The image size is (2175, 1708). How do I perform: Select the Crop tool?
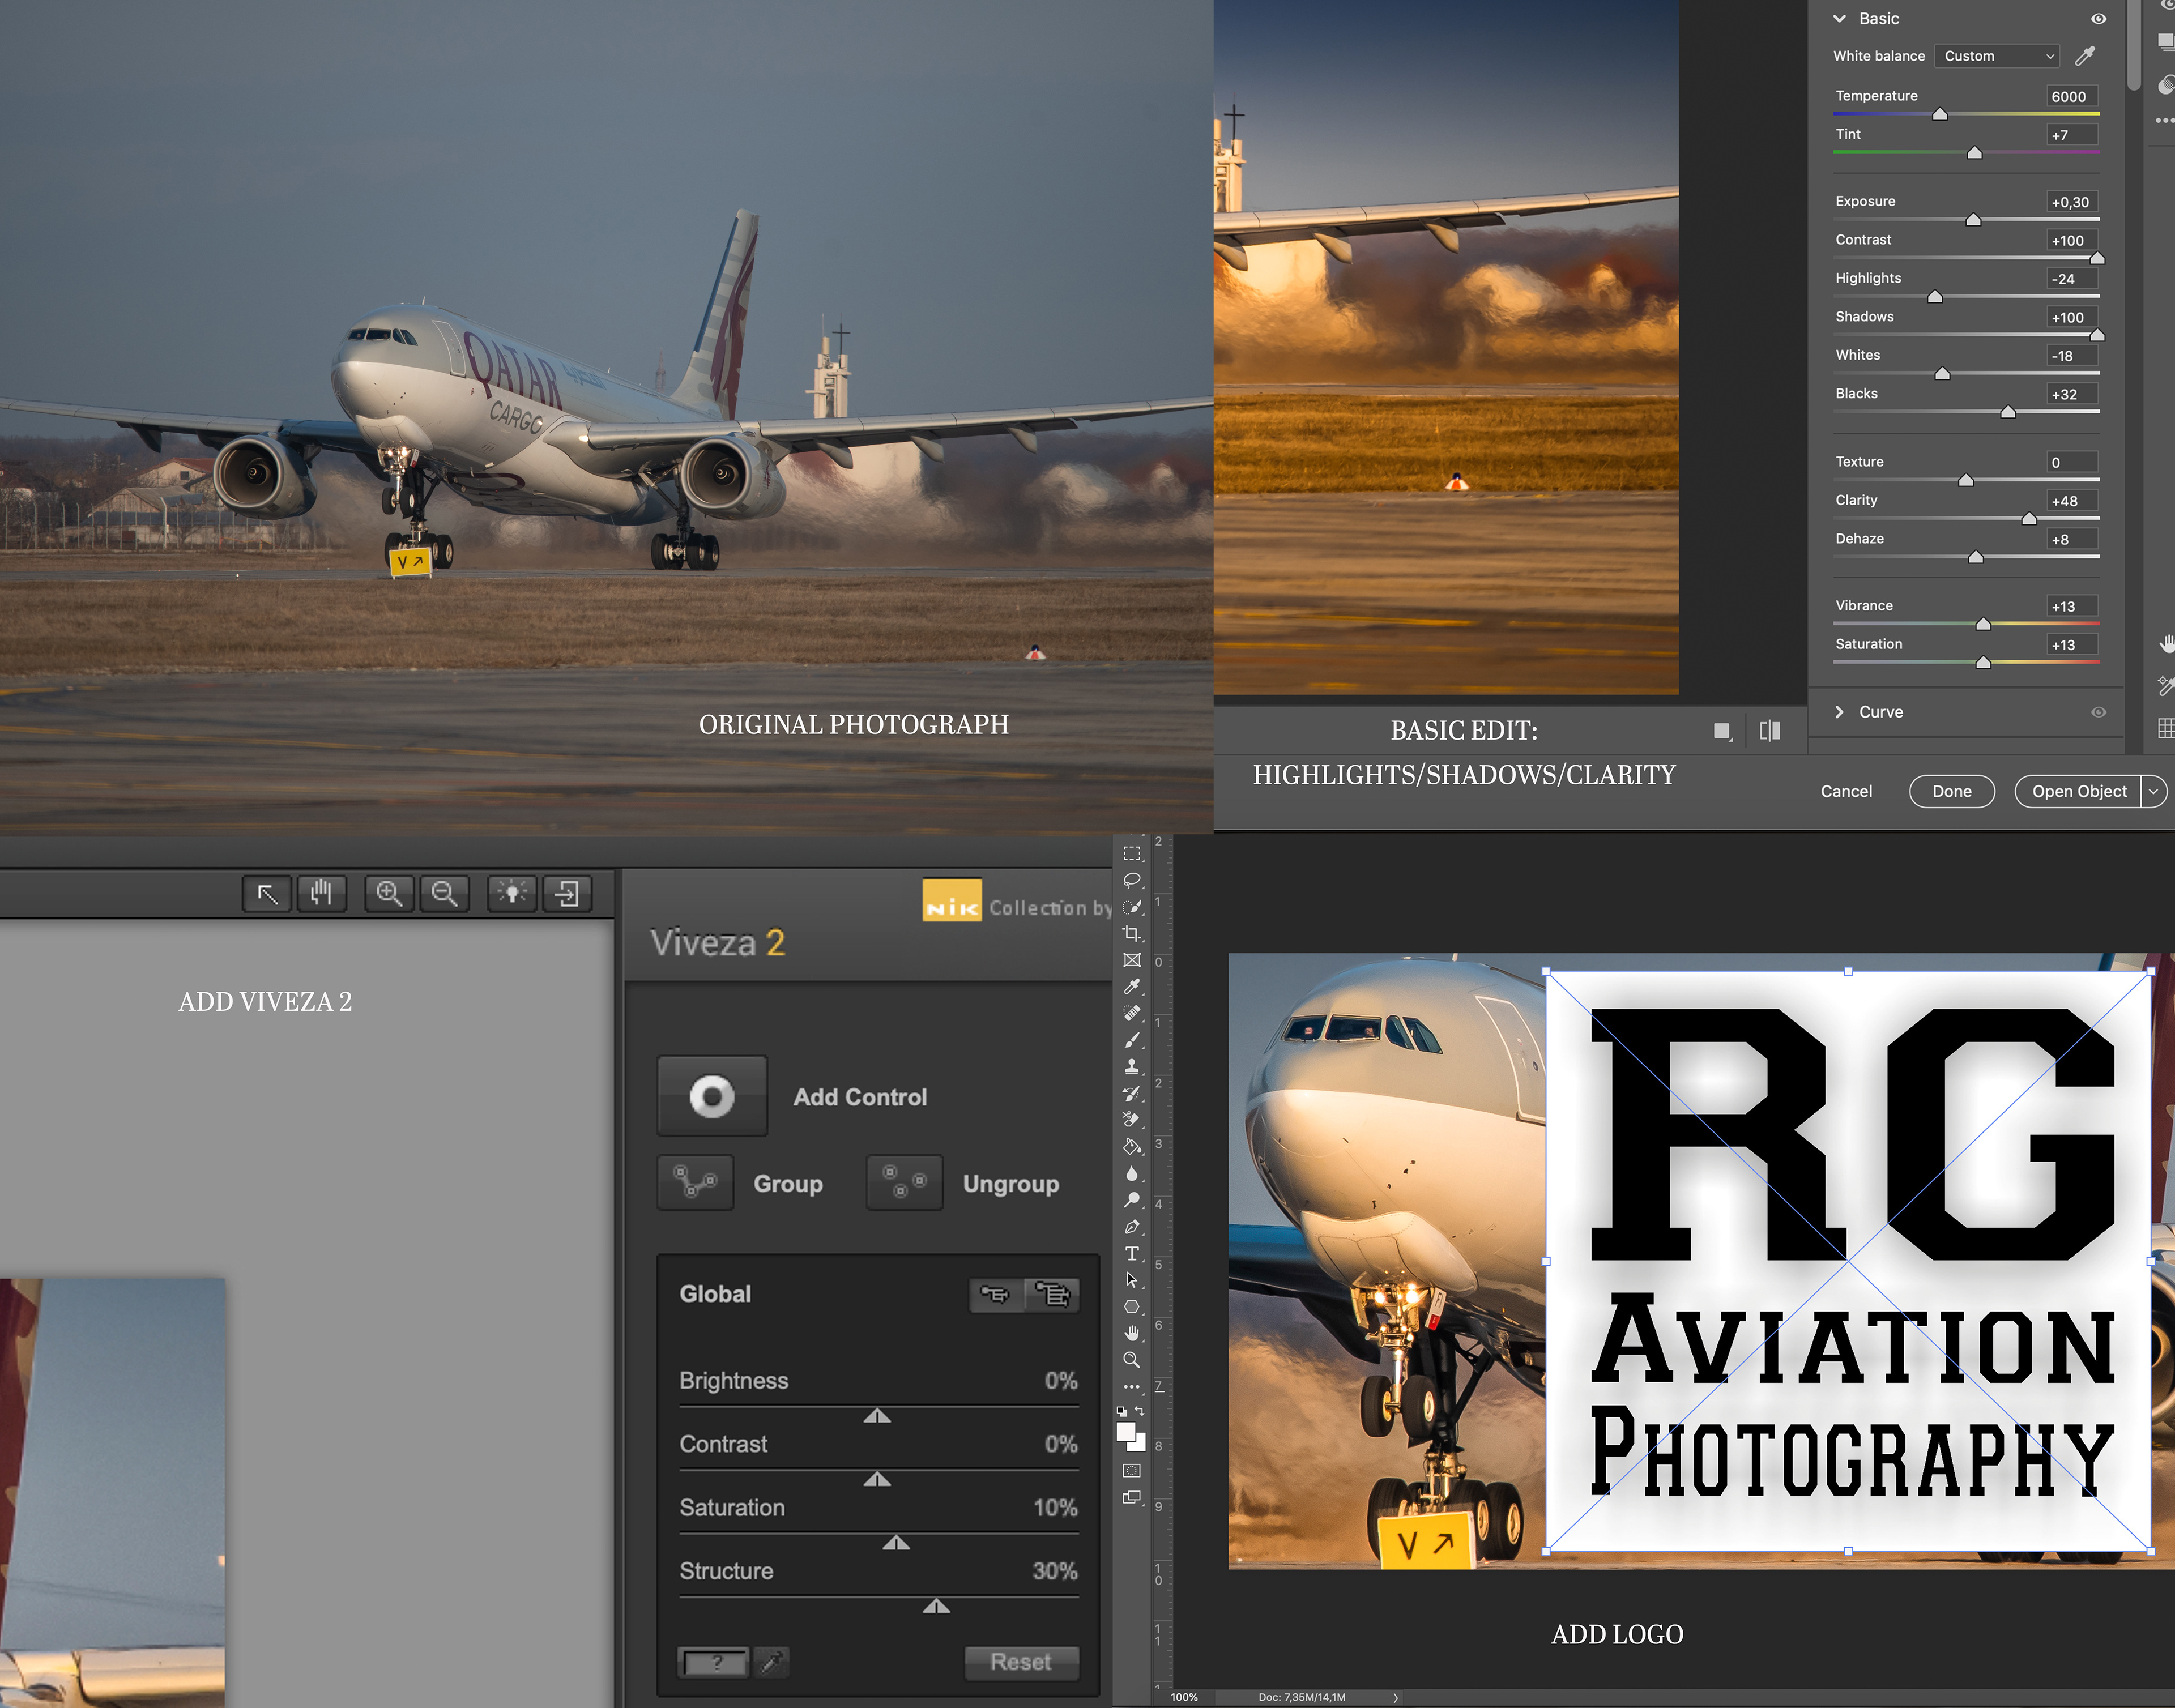point(1132,934)
